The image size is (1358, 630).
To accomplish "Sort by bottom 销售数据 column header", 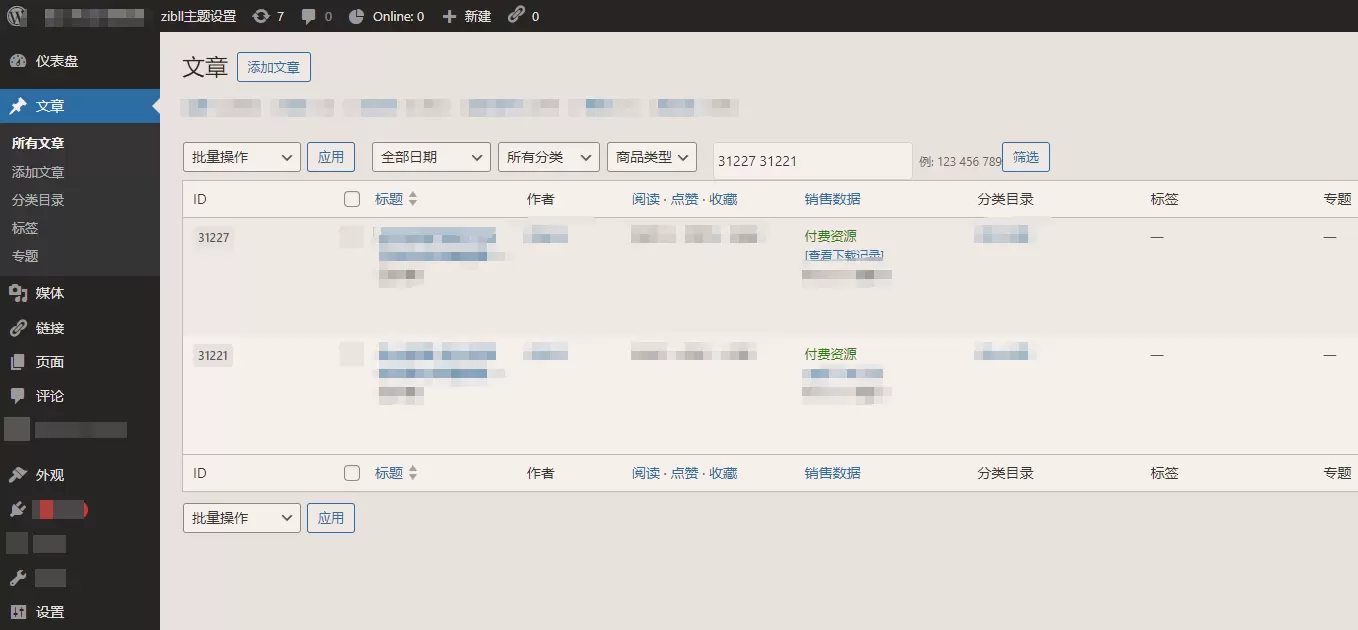I will pos(832,473).
